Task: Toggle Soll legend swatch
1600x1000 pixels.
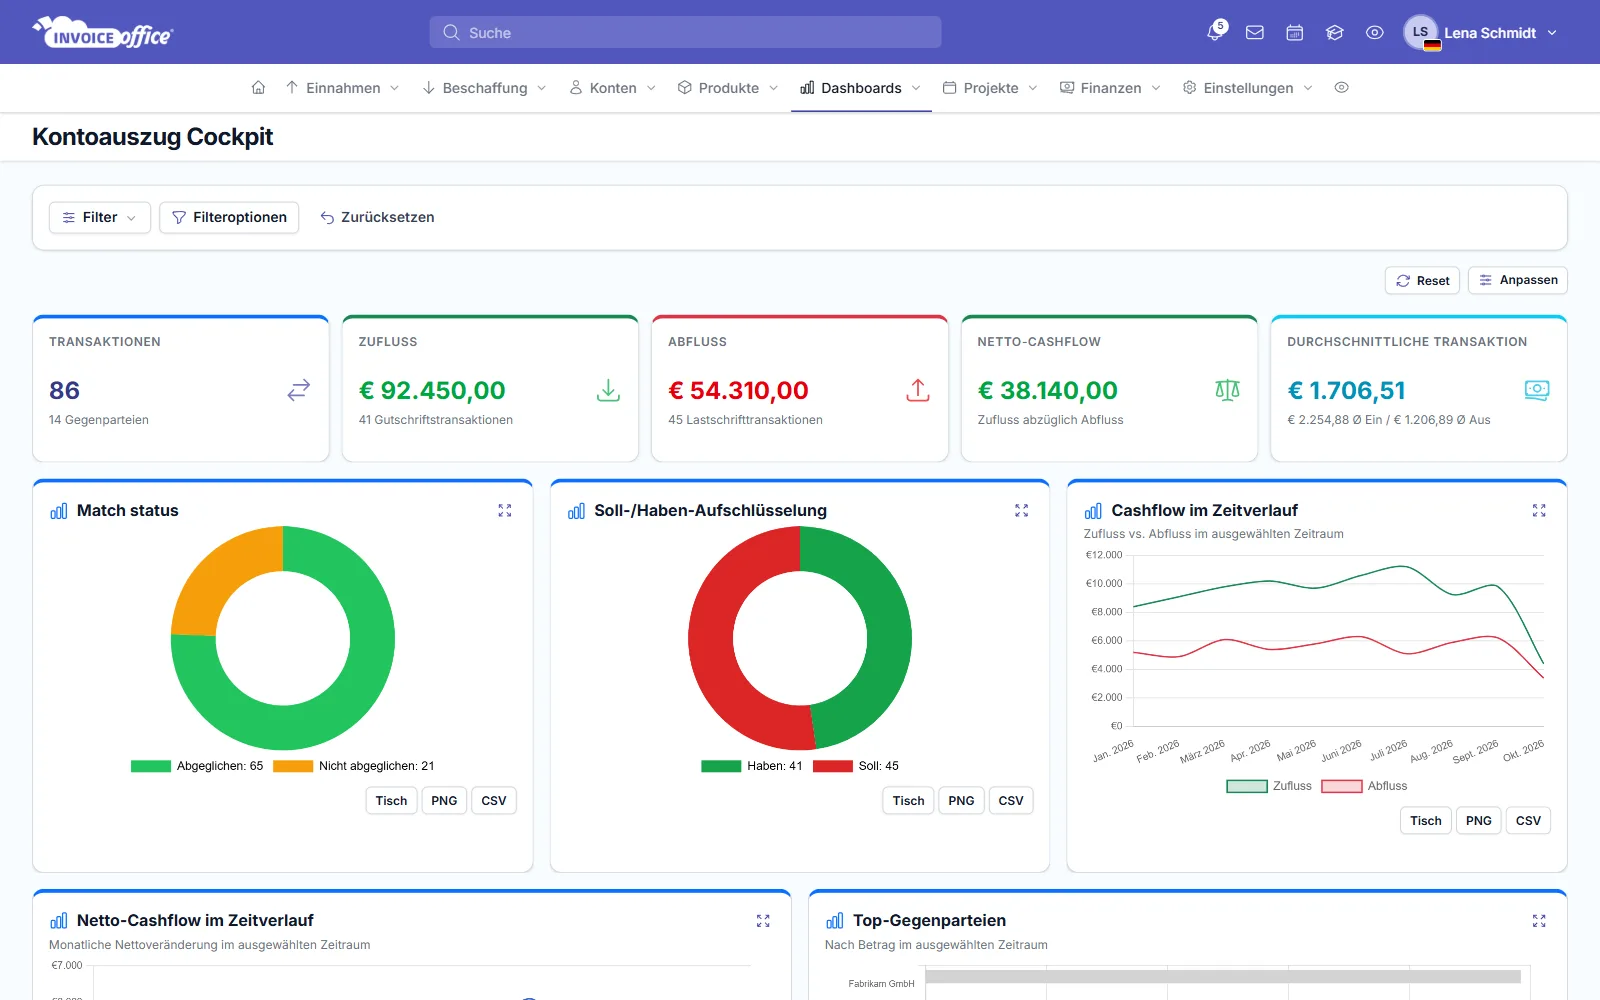Action: coord(832,766)
